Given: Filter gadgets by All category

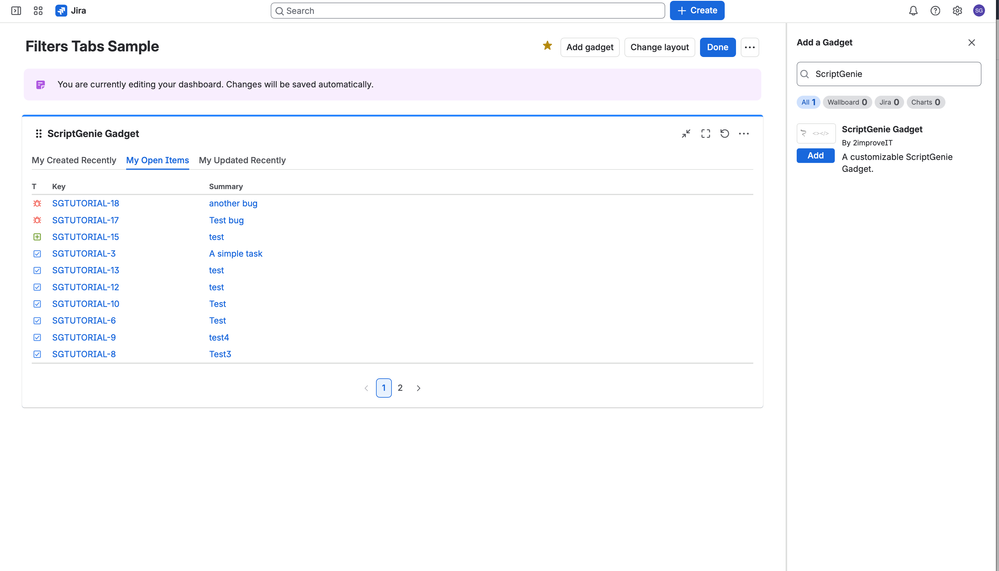Looking at the screenshot, I should tap(808, 102).
